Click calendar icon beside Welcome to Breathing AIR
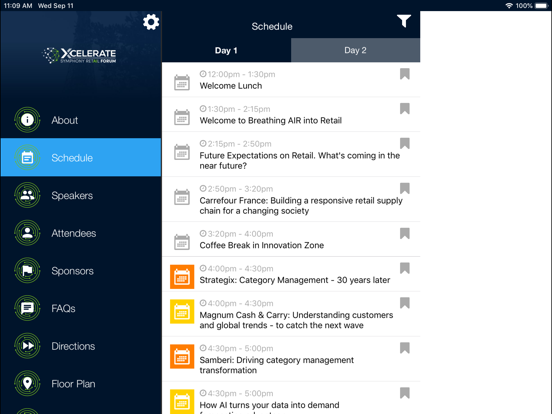The image size is (552, 414). 182,117
